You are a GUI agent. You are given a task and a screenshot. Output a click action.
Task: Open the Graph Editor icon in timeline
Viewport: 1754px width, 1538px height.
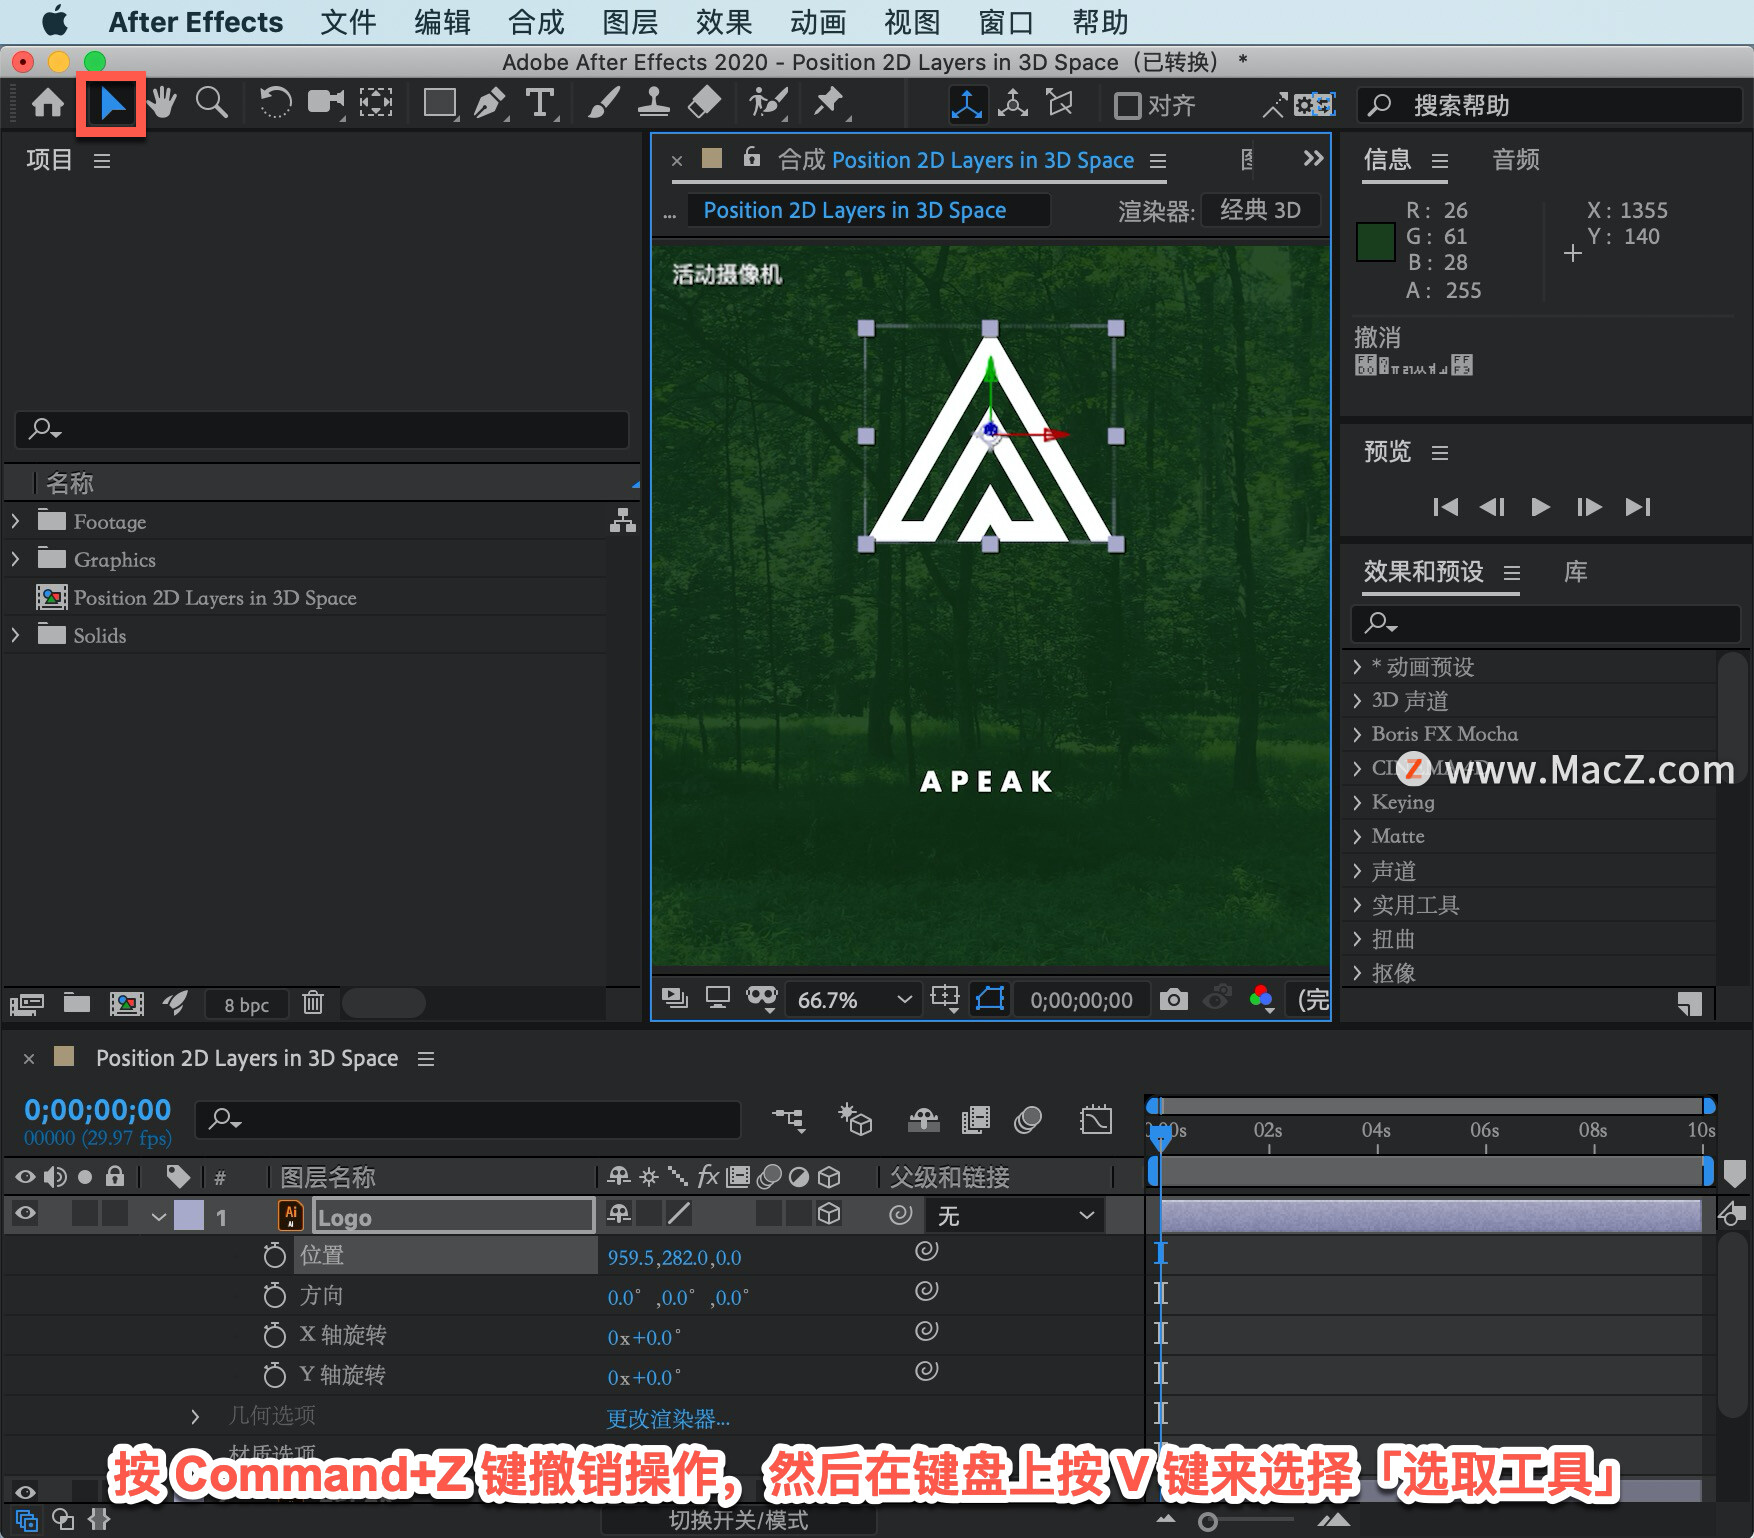[1096, 1119]
